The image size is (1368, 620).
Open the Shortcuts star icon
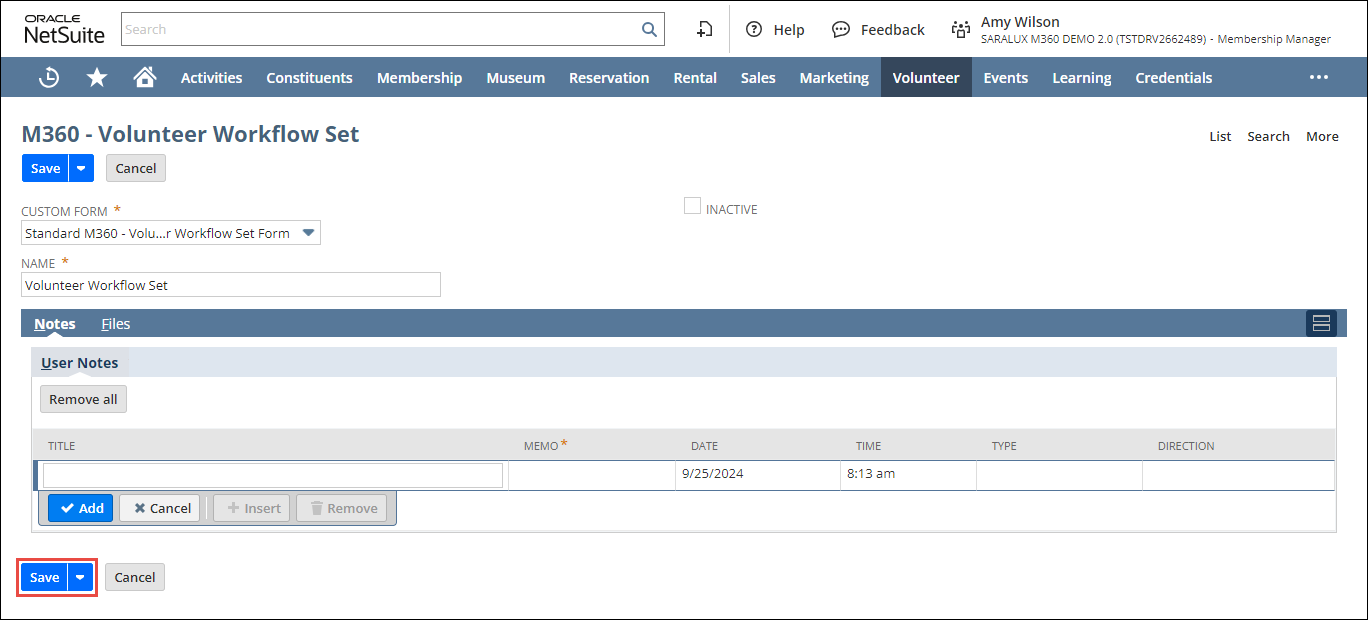tap(97, 78)
